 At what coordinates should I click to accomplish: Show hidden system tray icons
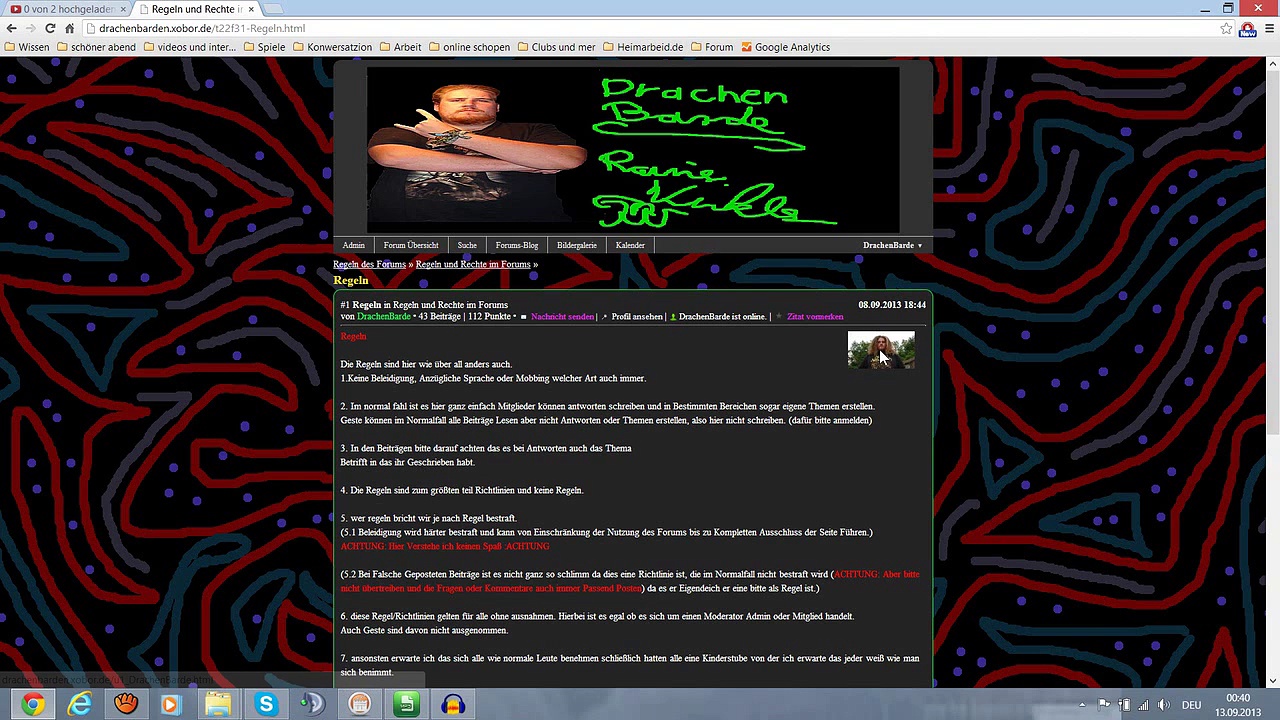point(1082,705)
